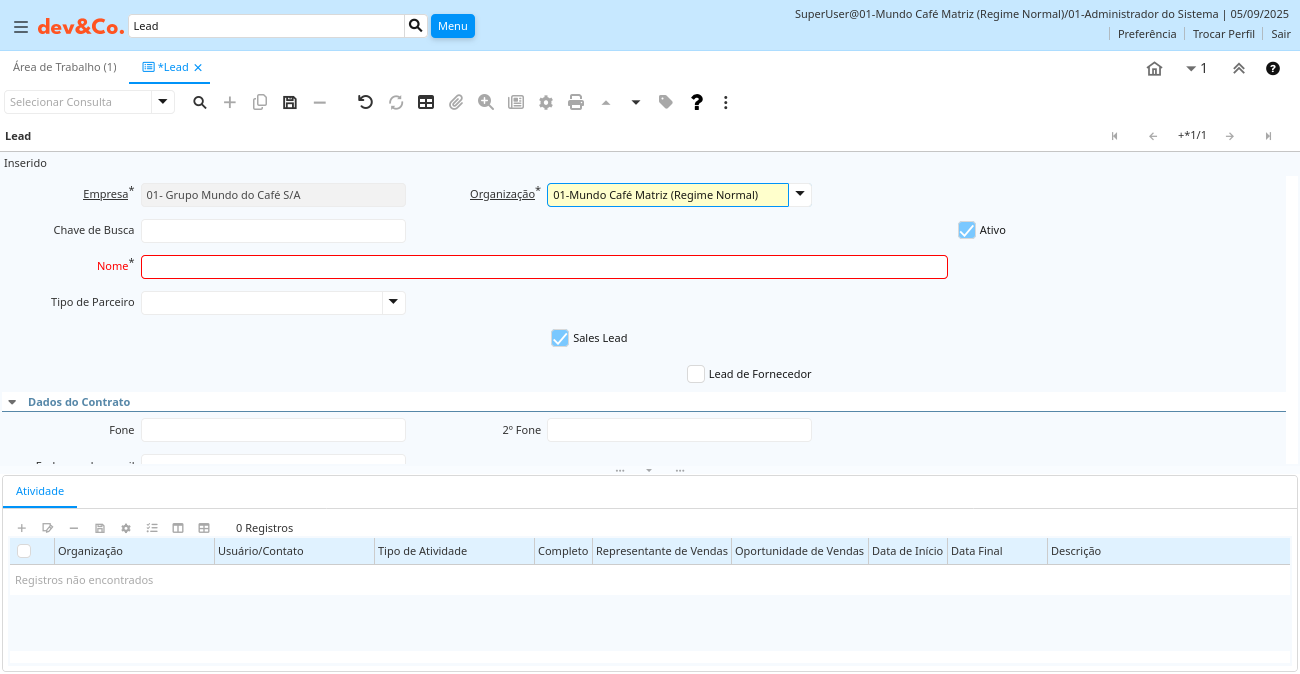
Task: Open the hamburger menu beside dev&Co. logo
Action: coord(21,27)
